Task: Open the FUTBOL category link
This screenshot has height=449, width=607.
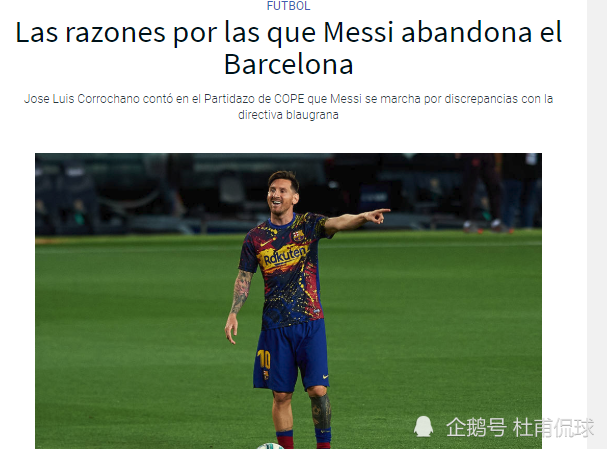Action: click(x=288, y=5)
